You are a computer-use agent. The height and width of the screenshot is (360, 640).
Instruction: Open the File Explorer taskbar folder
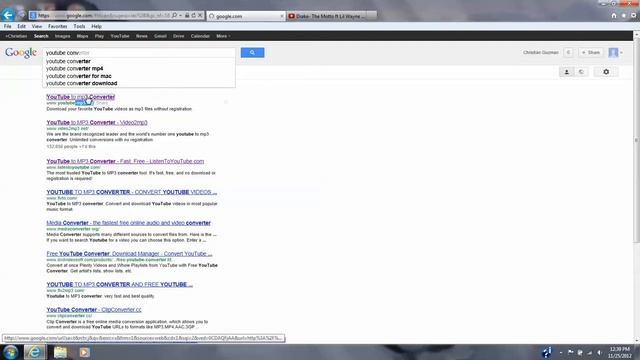click(x=60, y=352)
